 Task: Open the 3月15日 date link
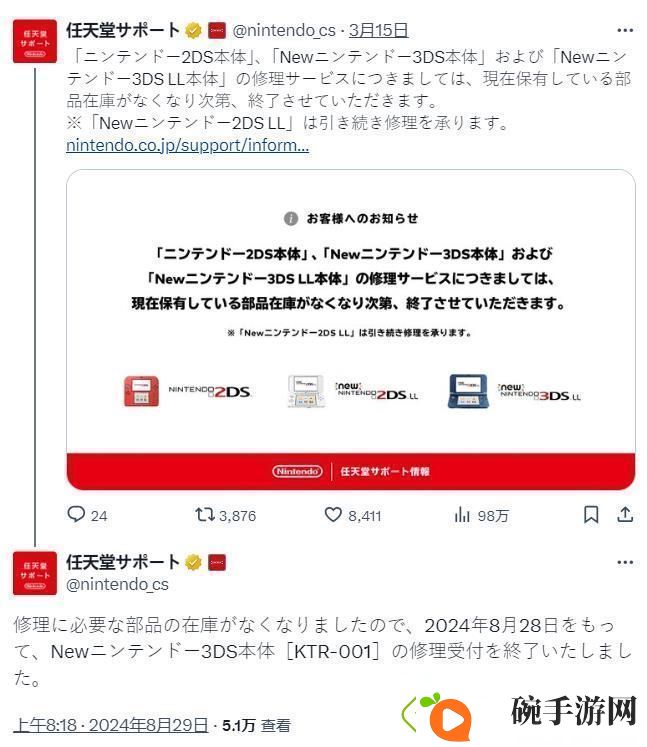click(378, 30)
